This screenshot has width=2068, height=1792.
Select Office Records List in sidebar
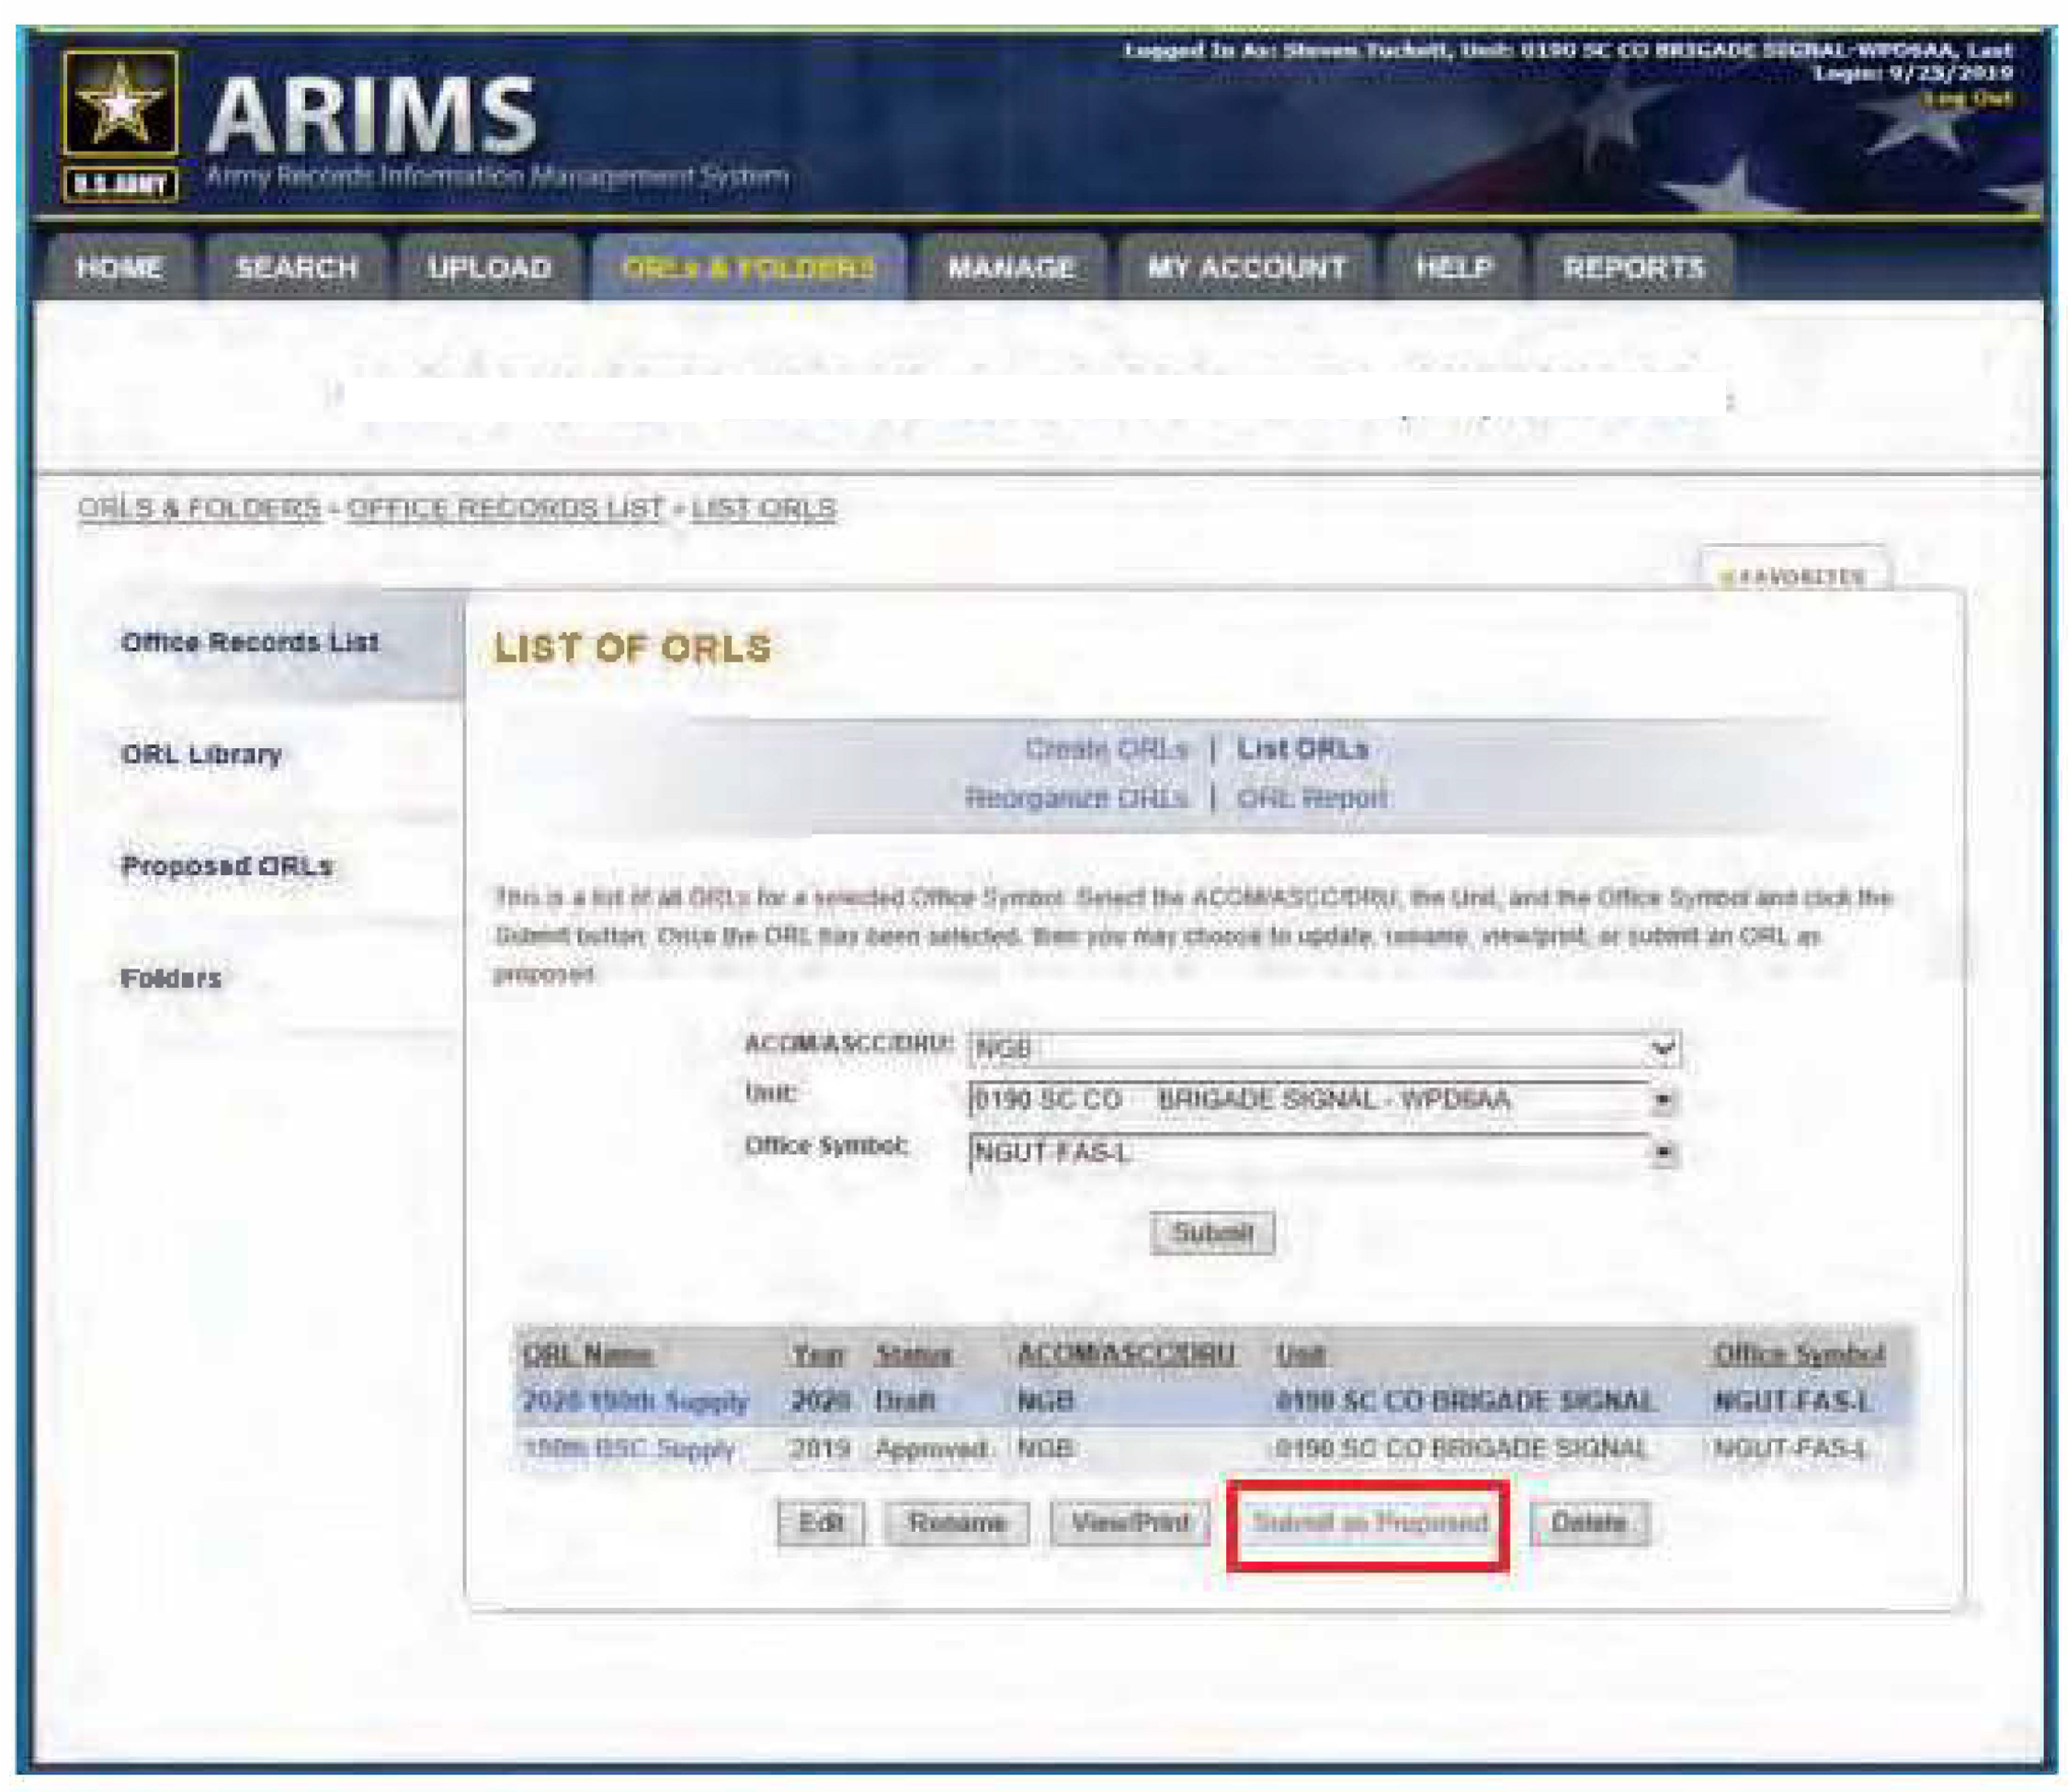[x=250, y=642]
